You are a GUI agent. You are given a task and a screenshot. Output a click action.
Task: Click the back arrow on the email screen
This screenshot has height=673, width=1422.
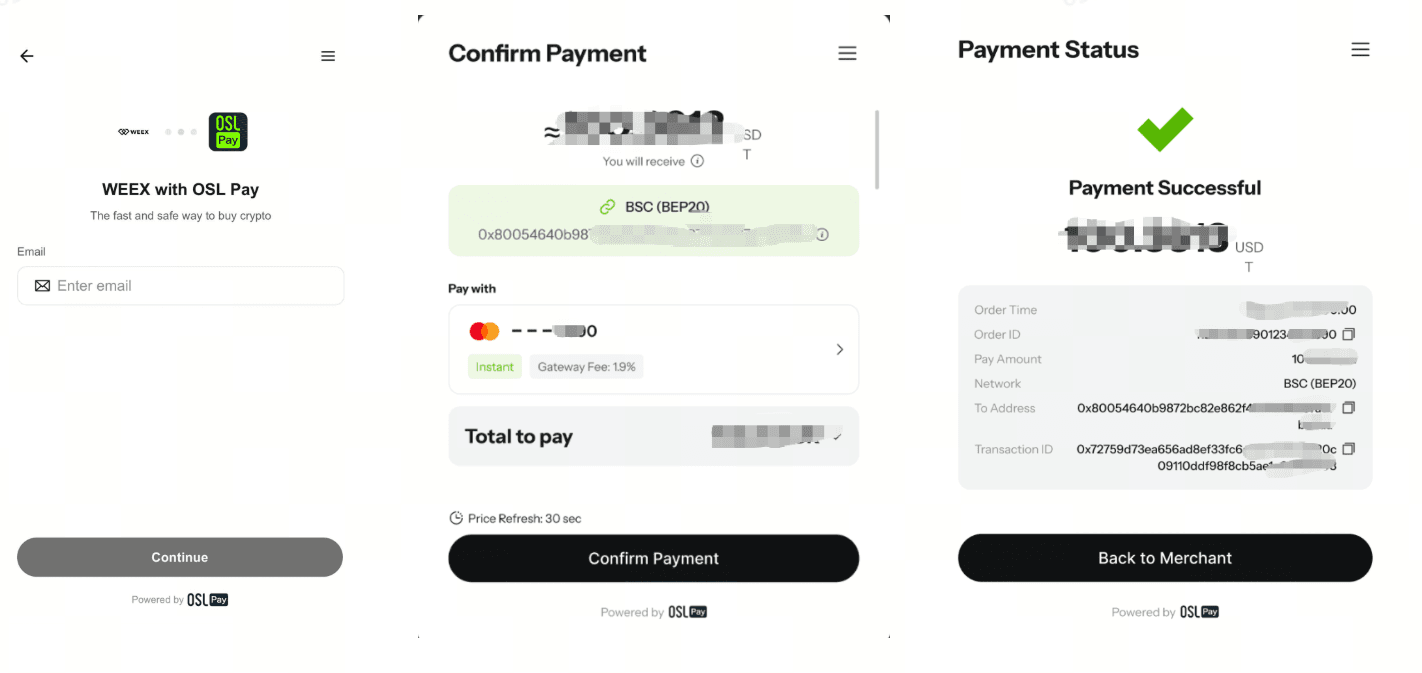click(27, 56)
